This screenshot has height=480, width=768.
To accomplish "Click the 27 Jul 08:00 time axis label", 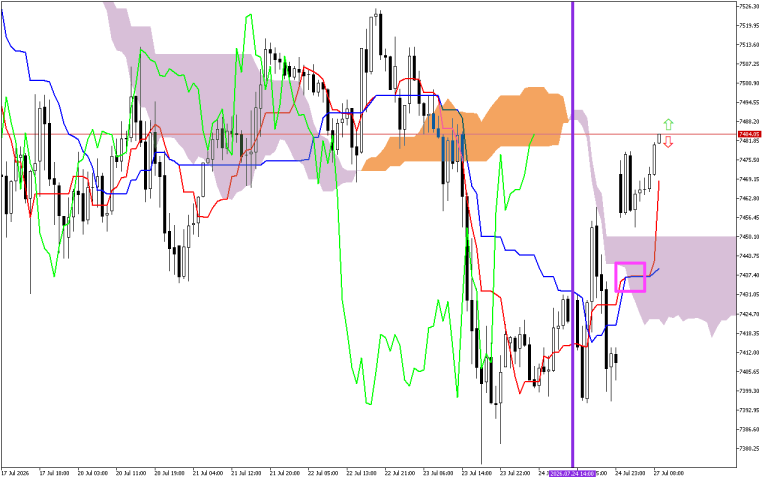I will coord(669,474).
